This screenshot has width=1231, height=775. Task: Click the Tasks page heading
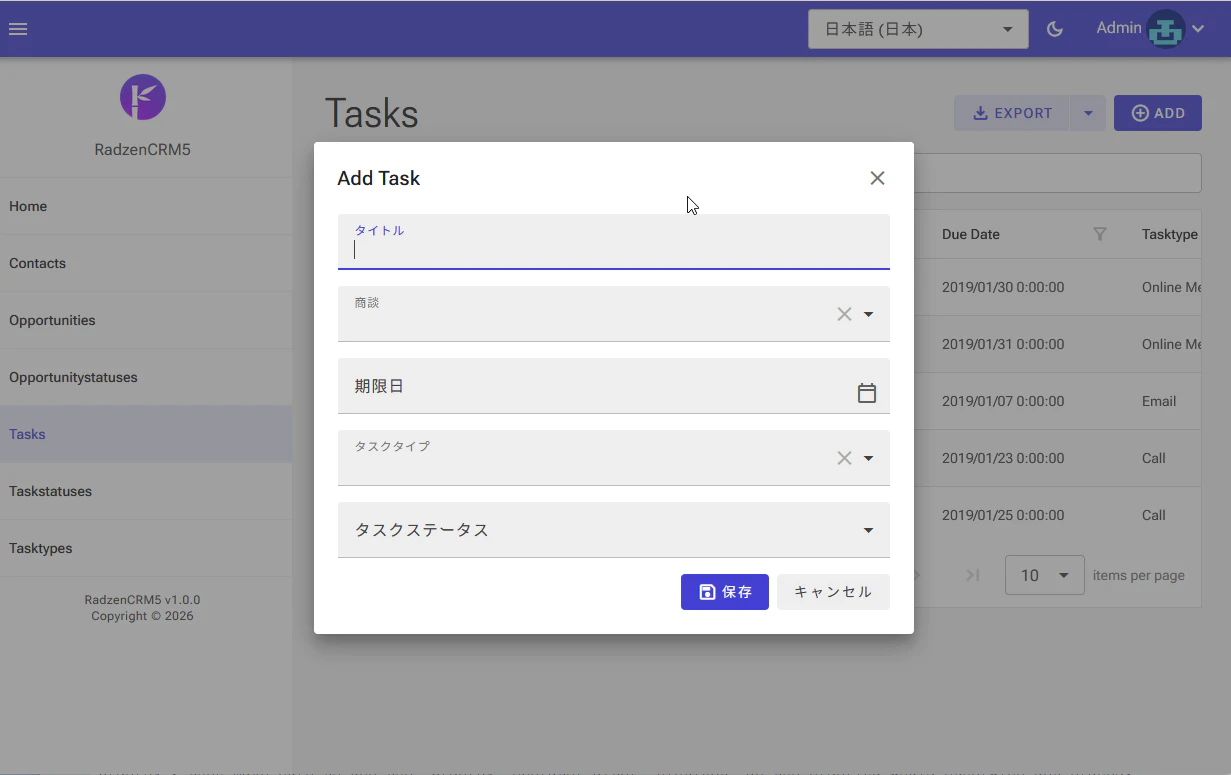pos(372,114)
